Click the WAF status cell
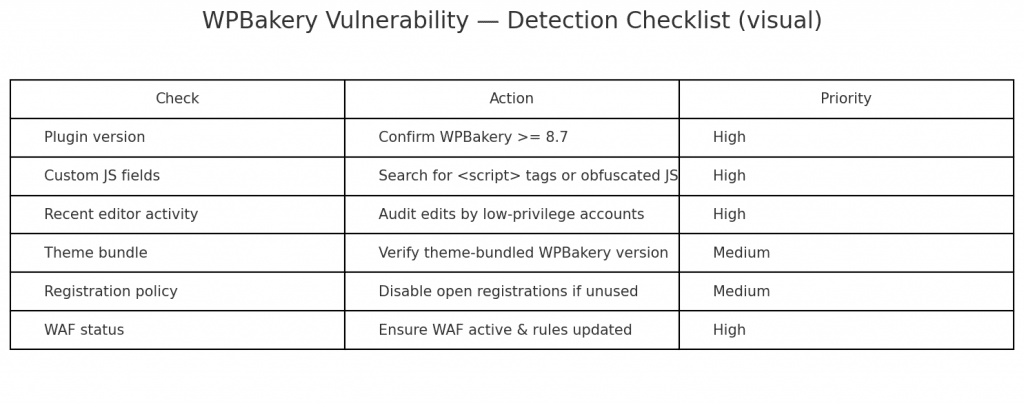The height and width of the screenshot is (403, 1024). [84, 330]
